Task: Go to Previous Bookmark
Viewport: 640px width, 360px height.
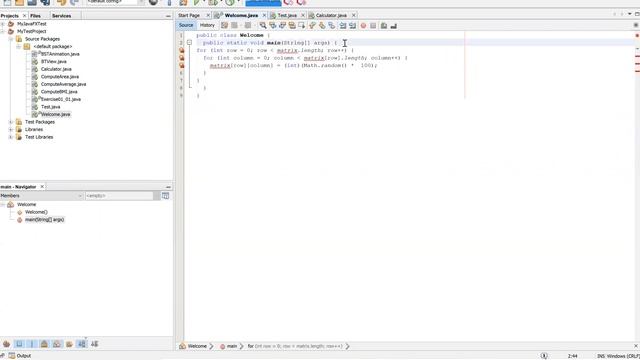Action: click(312, 25)
